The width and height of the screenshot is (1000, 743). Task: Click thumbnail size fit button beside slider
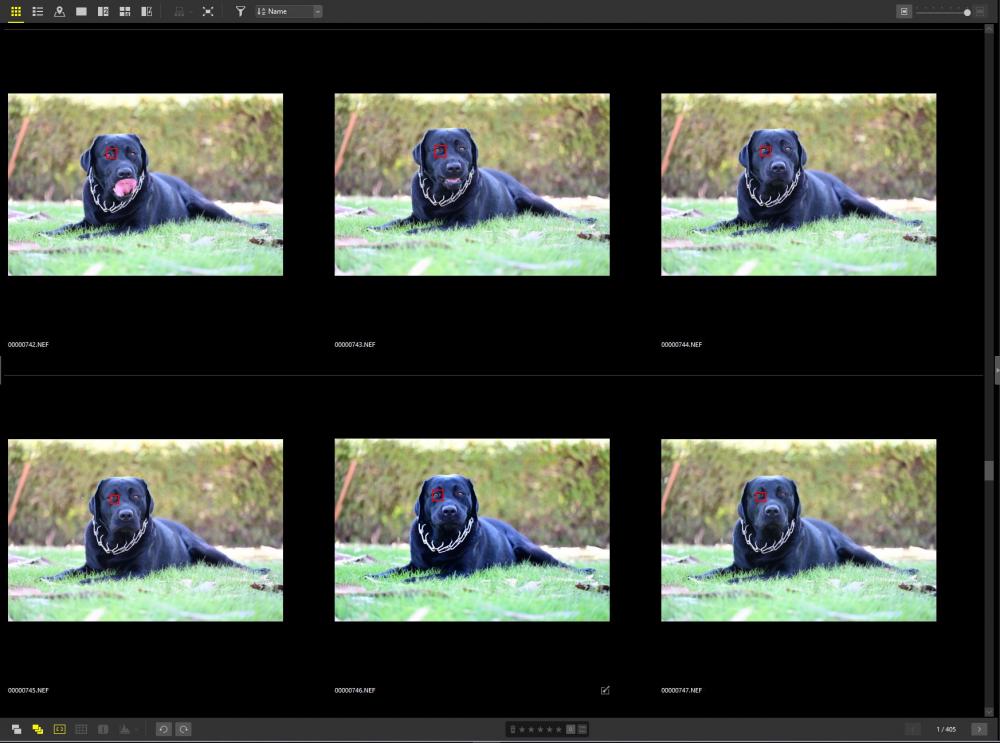click(x=904, y=11)
